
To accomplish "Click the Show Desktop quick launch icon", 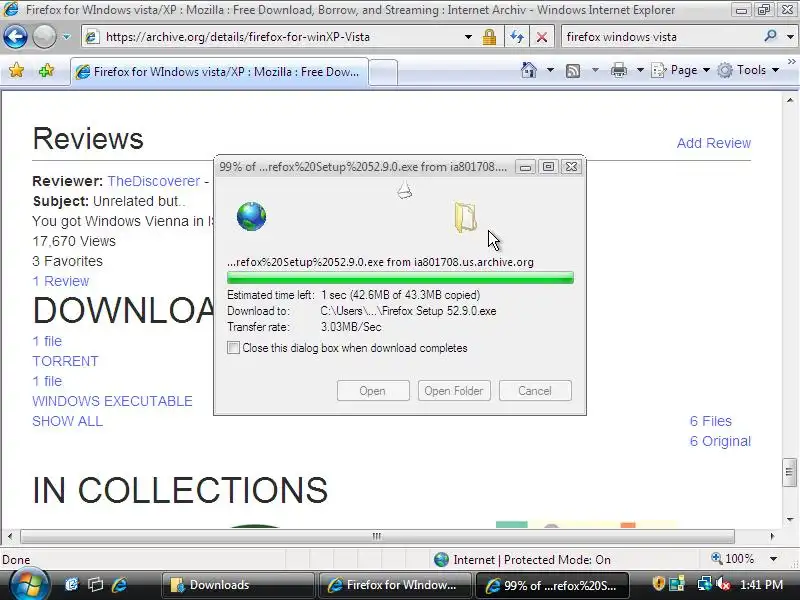I will [x=71, y=584].
